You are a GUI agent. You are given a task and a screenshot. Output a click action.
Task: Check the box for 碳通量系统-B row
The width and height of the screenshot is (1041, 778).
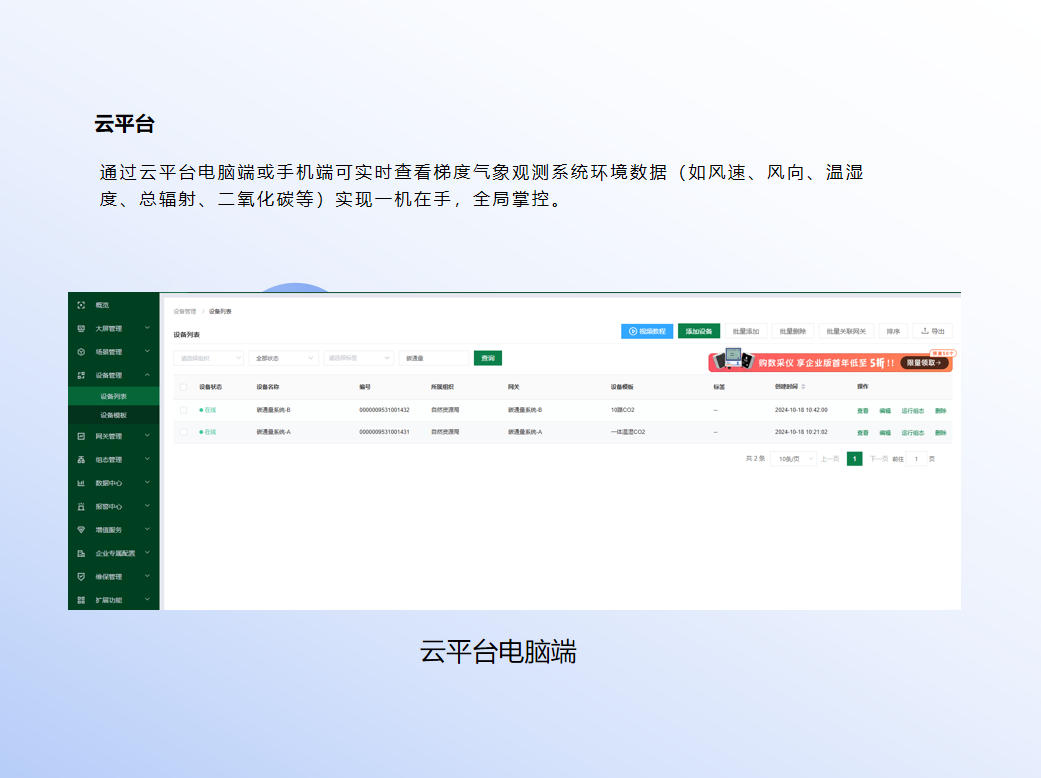tap(183, 410)
